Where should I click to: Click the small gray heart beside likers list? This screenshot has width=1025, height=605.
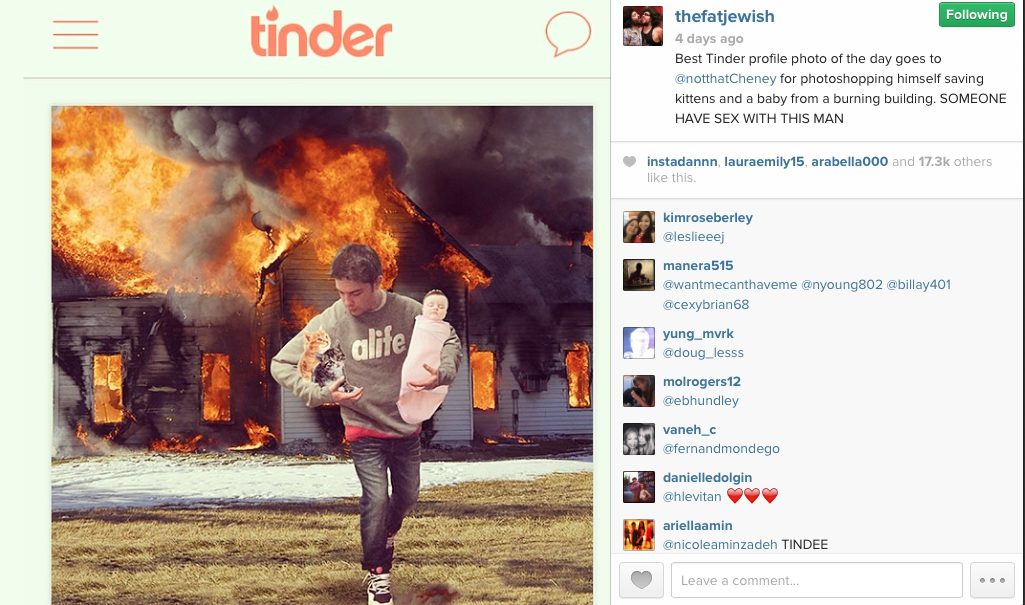630,161
